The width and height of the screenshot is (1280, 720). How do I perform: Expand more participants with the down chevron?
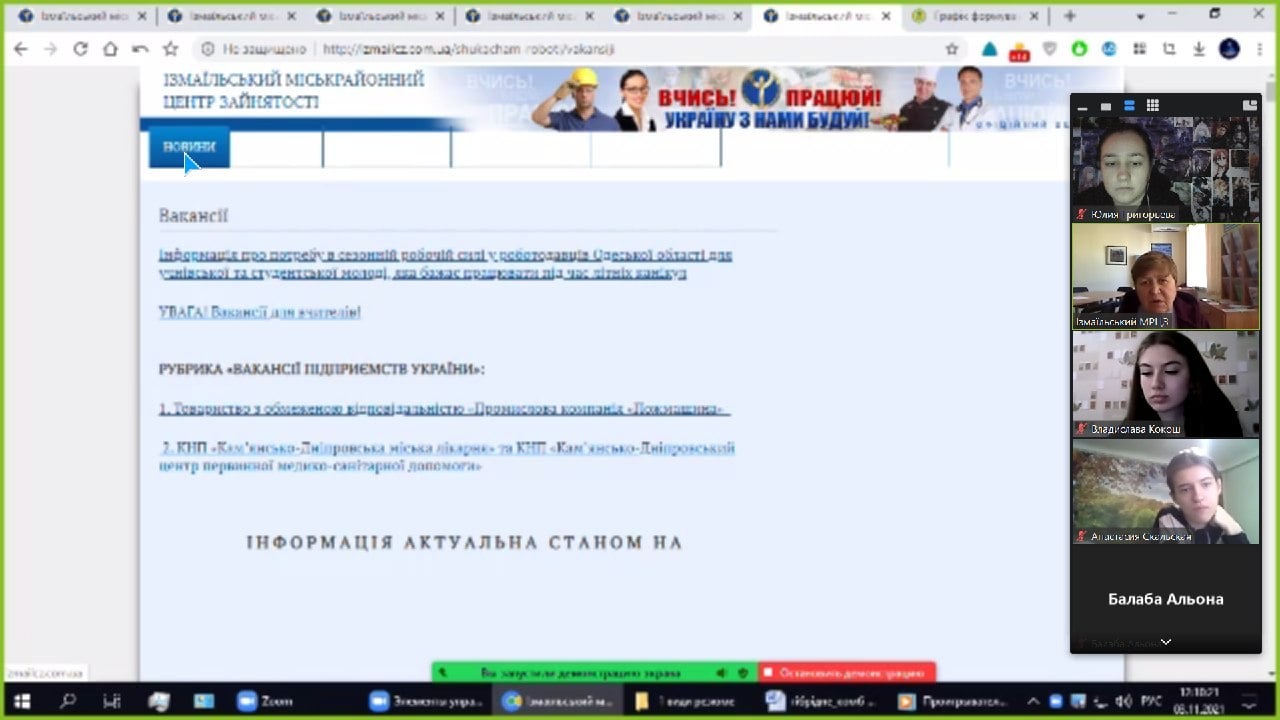(1165, 642)
